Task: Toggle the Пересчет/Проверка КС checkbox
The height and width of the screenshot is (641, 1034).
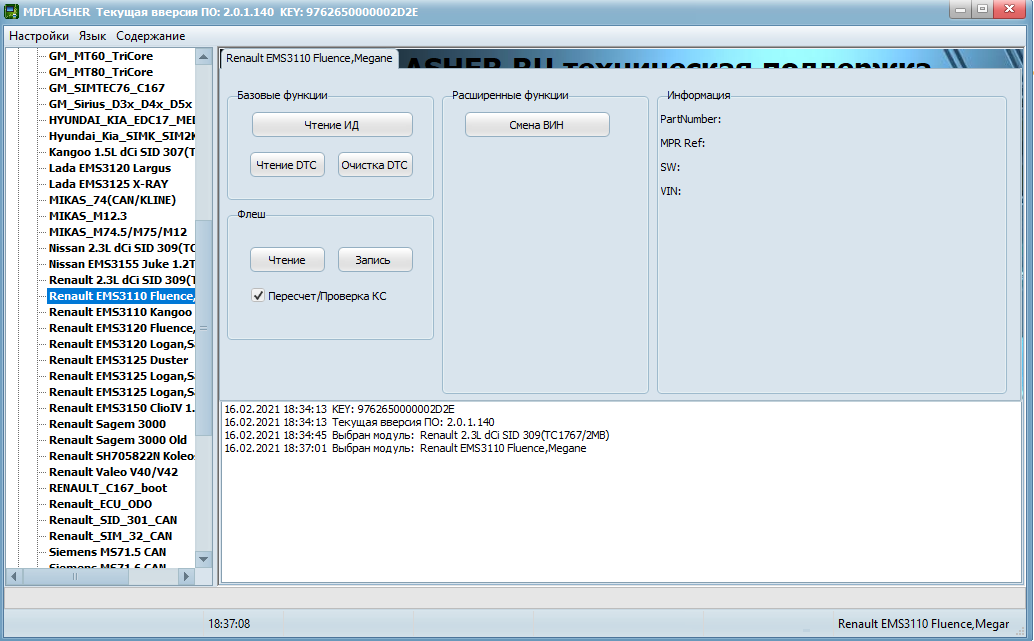Action: click(258, 296)
